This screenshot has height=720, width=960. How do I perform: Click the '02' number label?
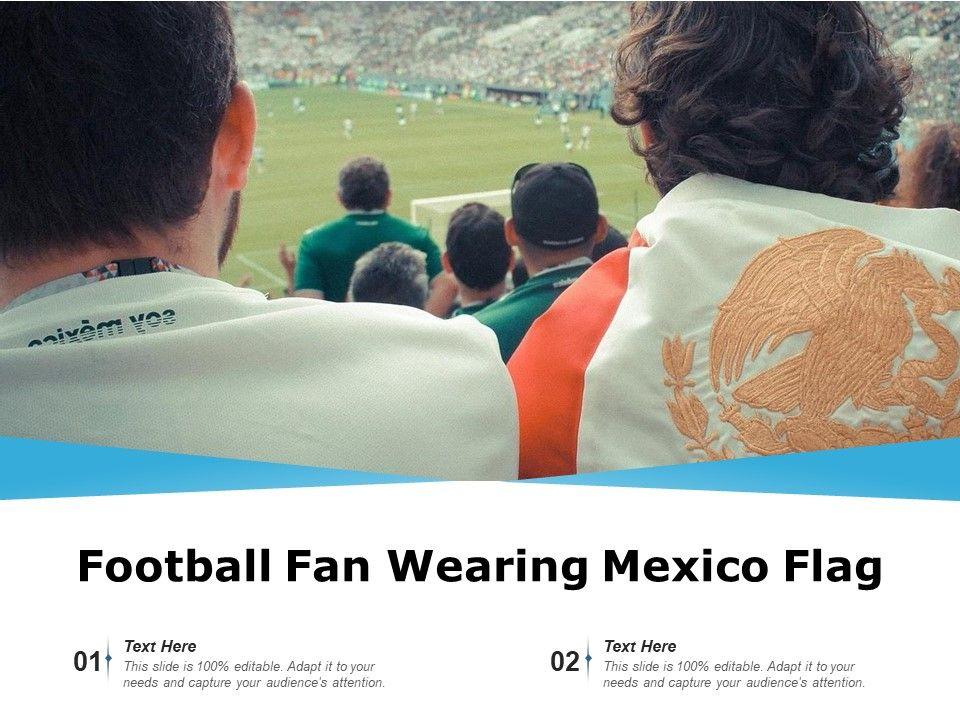coord(564,662)
